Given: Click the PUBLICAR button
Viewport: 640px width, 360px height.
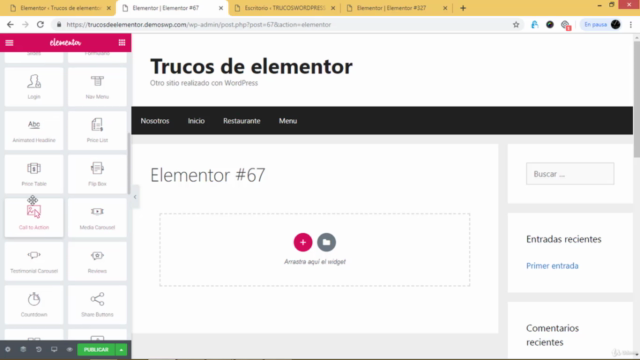Looking at the screenshot, I should [96, 350].
